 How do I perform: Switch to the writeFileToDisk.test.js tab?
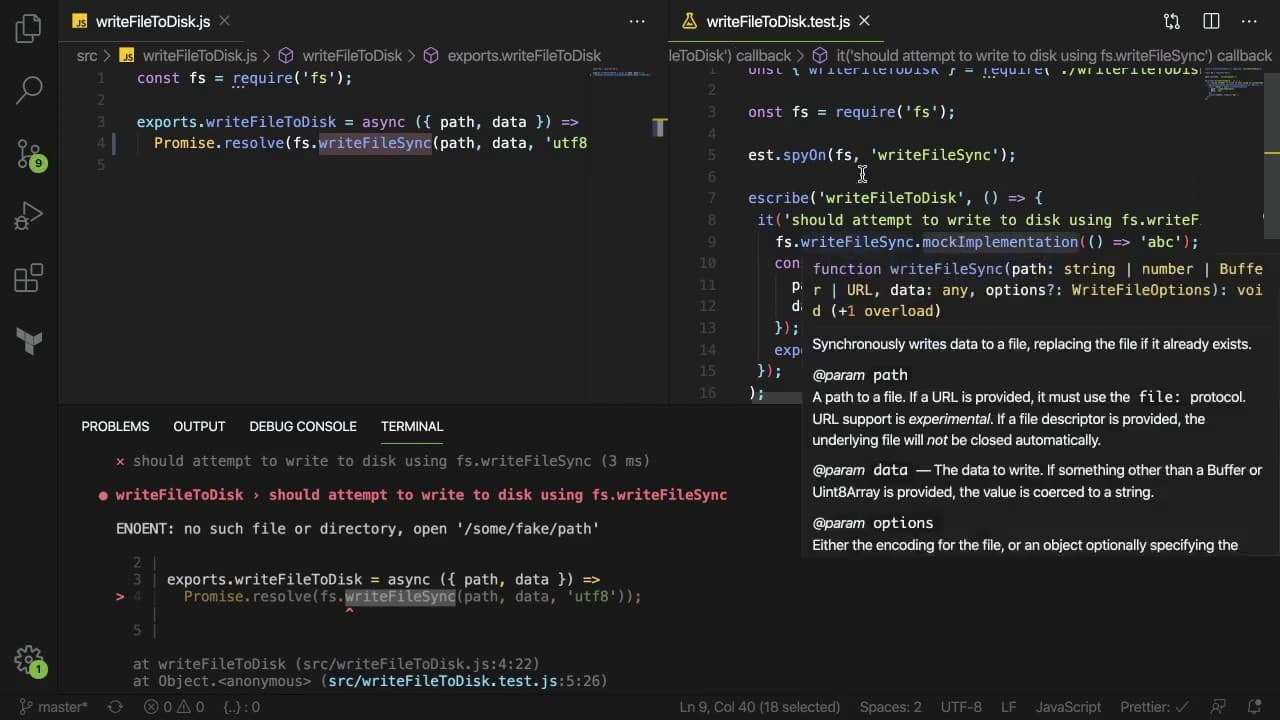coord(778,21)
